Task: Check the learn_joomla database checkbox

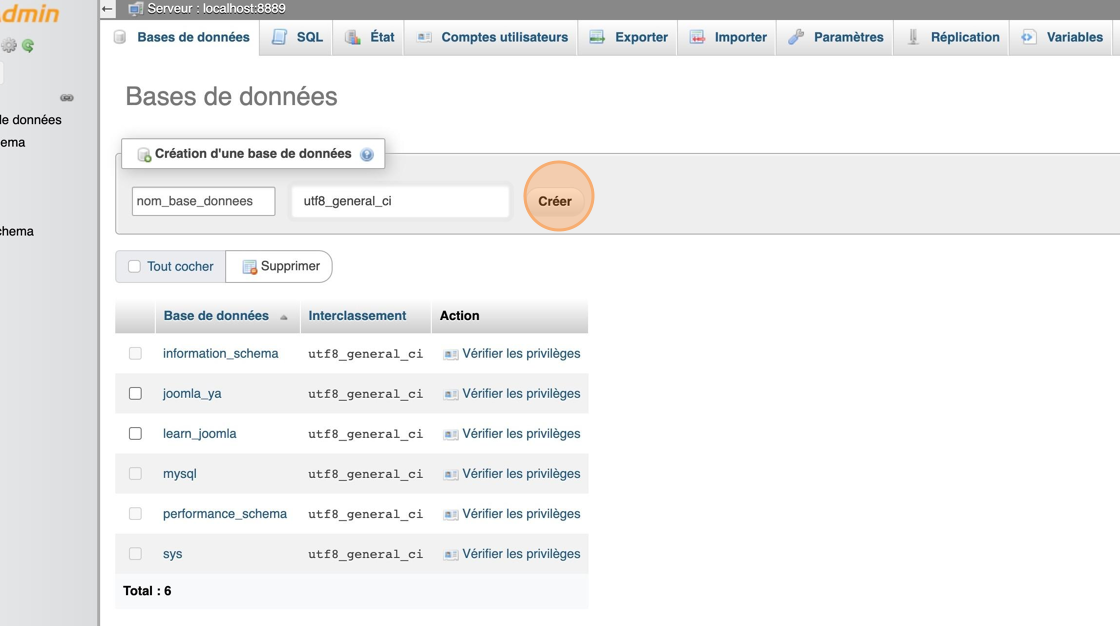Action: click(x=135, y=433)
